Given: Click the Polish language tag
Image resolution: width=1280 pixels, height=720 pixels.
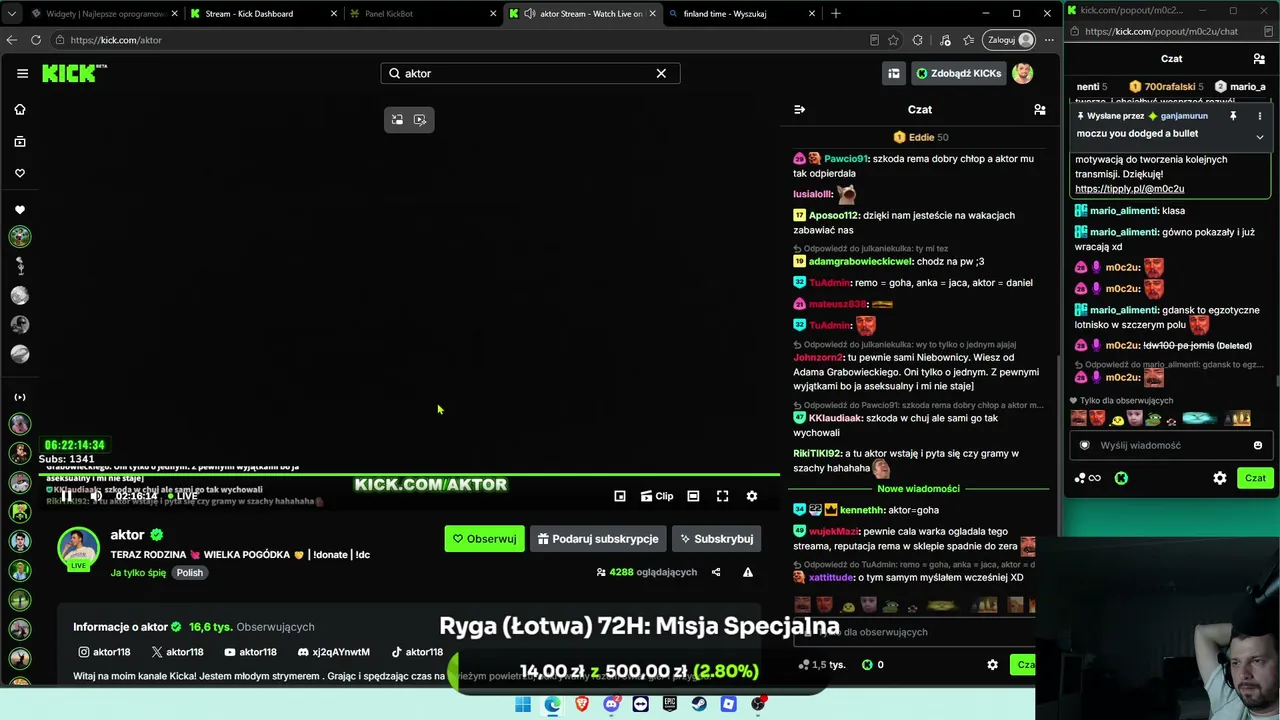Looking at the screenshot, I should [x=190, y=573].
